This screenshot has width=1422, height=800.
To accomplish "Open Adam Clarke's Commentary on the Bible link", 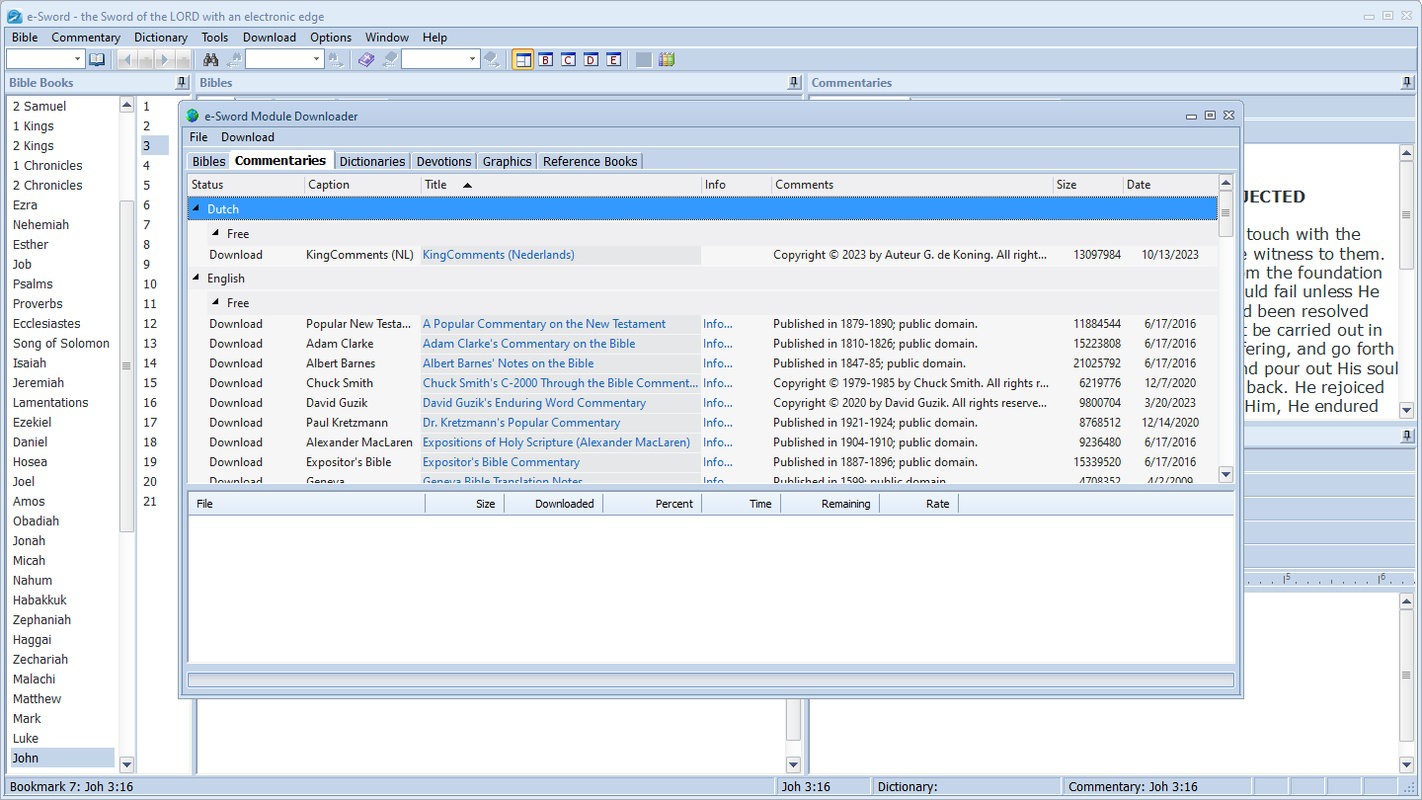I will pos(529,343).
